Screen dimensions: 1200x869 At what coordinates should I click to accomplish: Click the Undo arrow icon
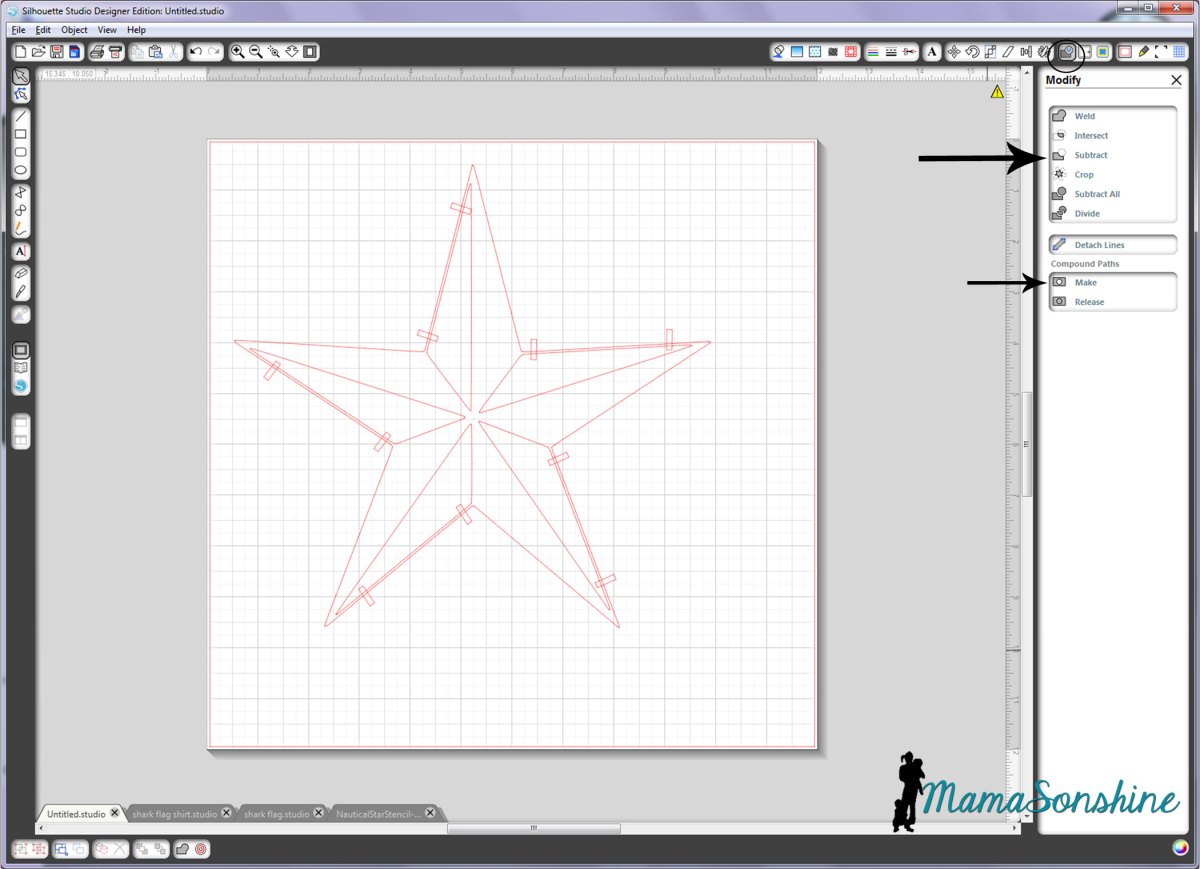coord(196,52)
